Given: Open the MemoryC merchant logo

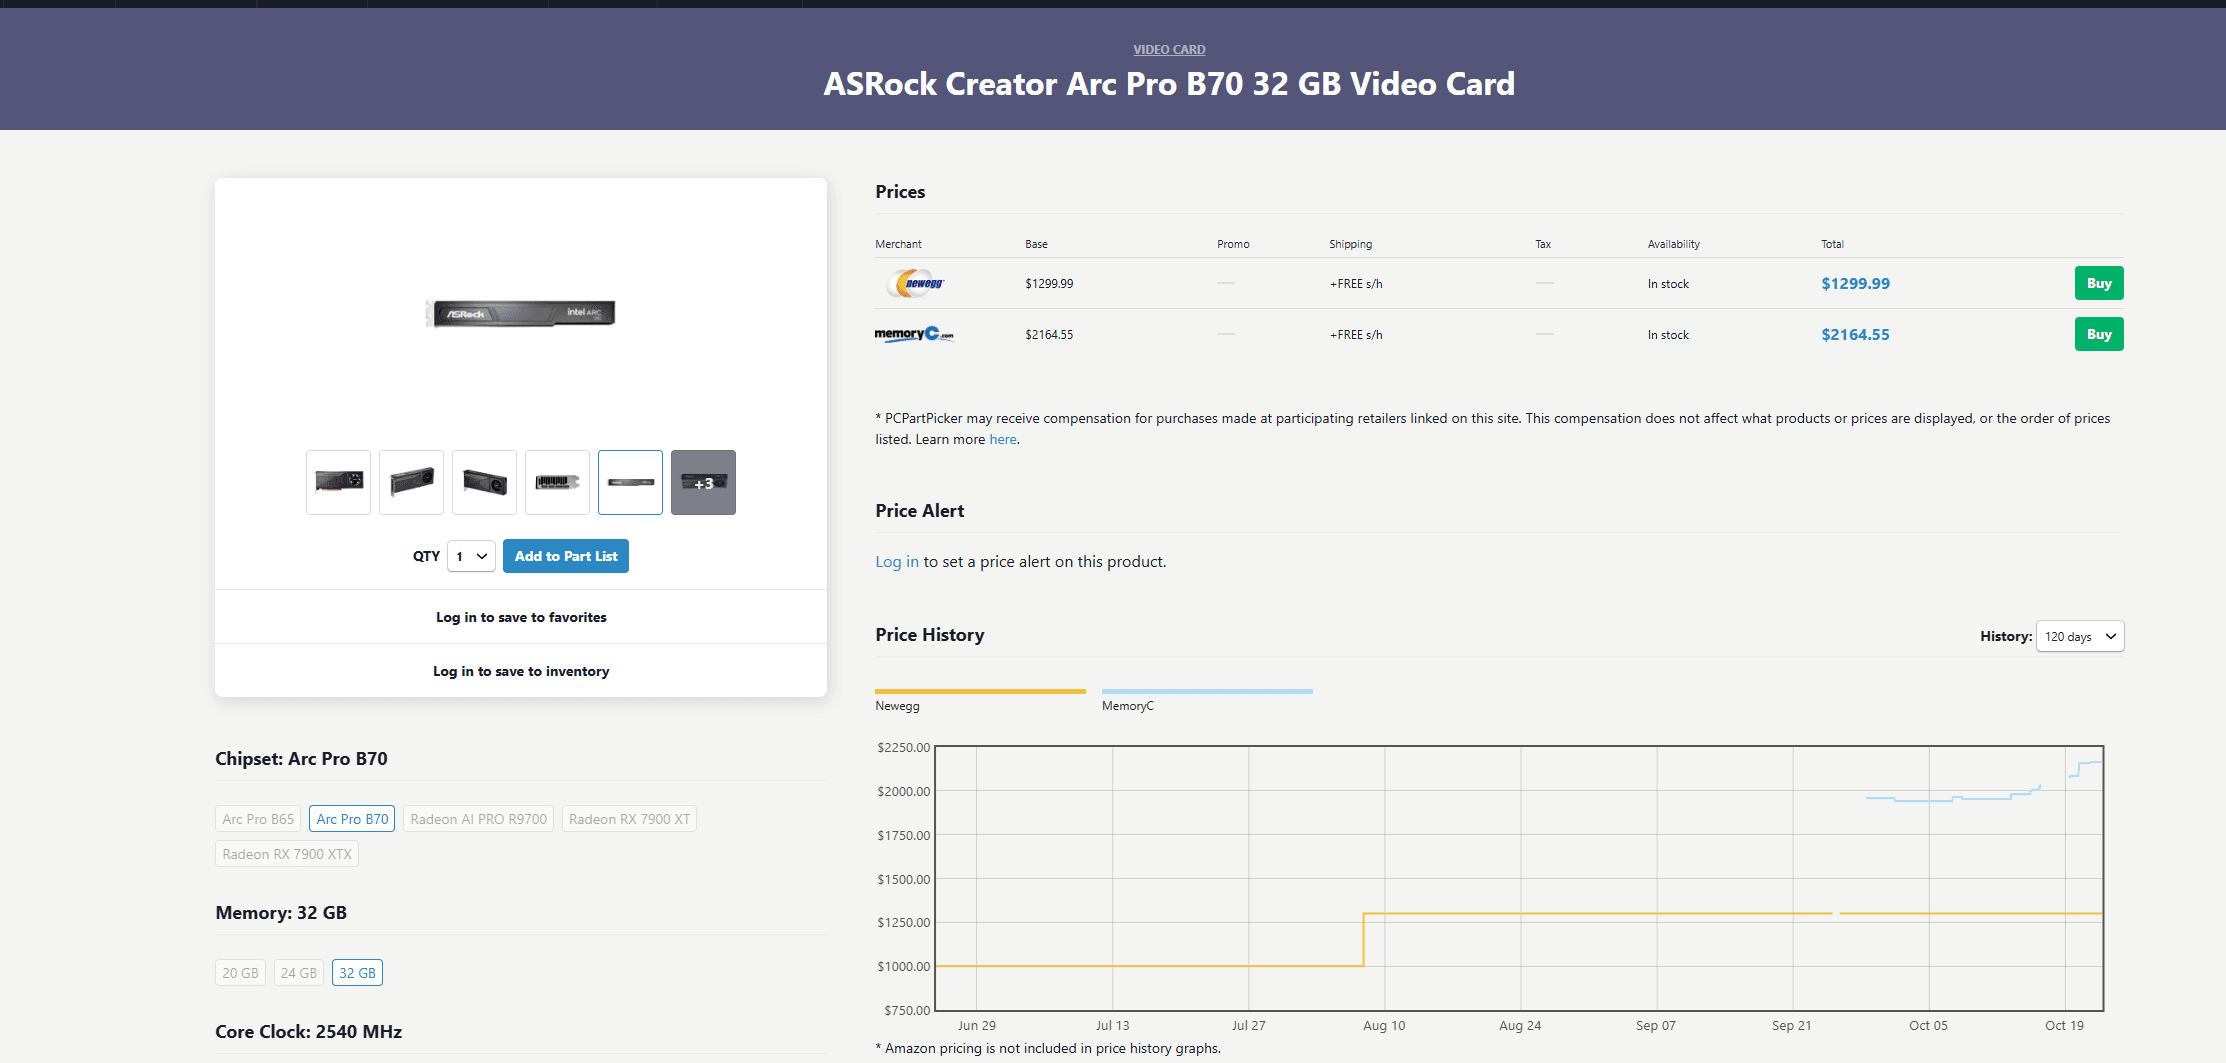Looking at the screenshot, I should coord(914,334).
